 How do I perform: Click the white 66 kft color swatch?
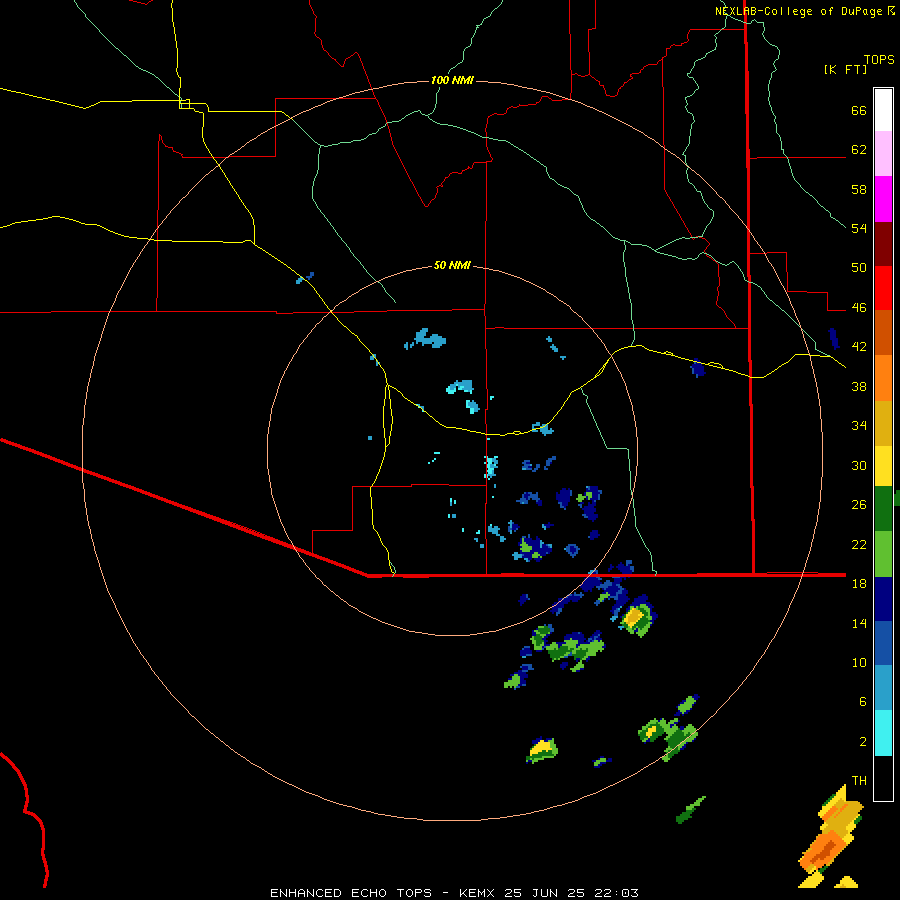click(883, 110)
